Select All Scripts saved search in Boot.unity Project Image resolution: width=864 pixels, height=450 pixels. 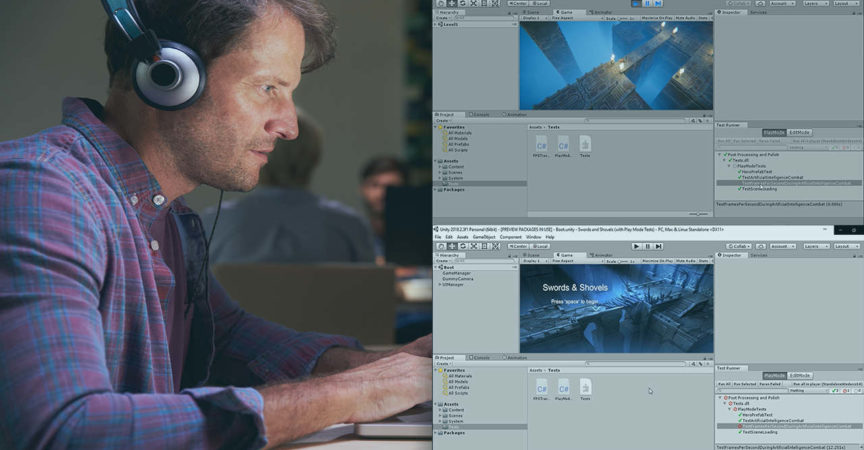(456, 393)
